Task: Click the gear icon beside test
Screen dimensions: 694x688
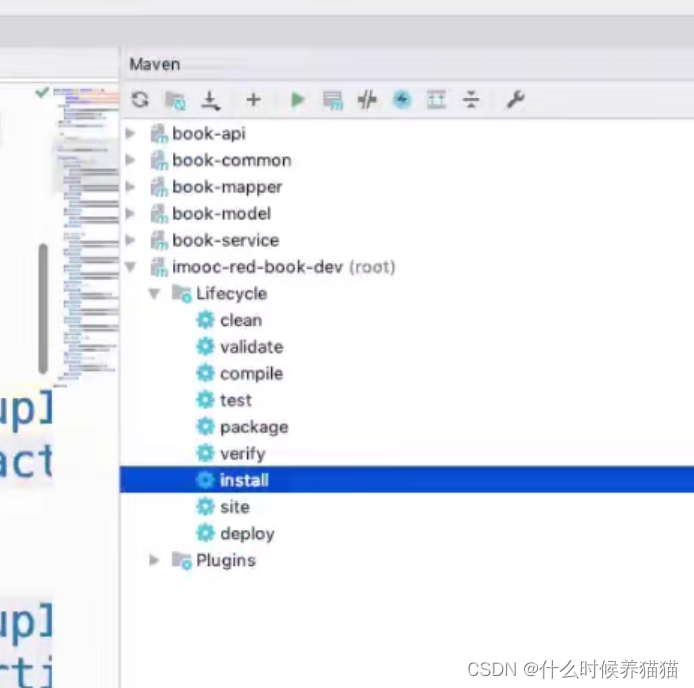Action: pyautogui.click(x=205, y=400)
